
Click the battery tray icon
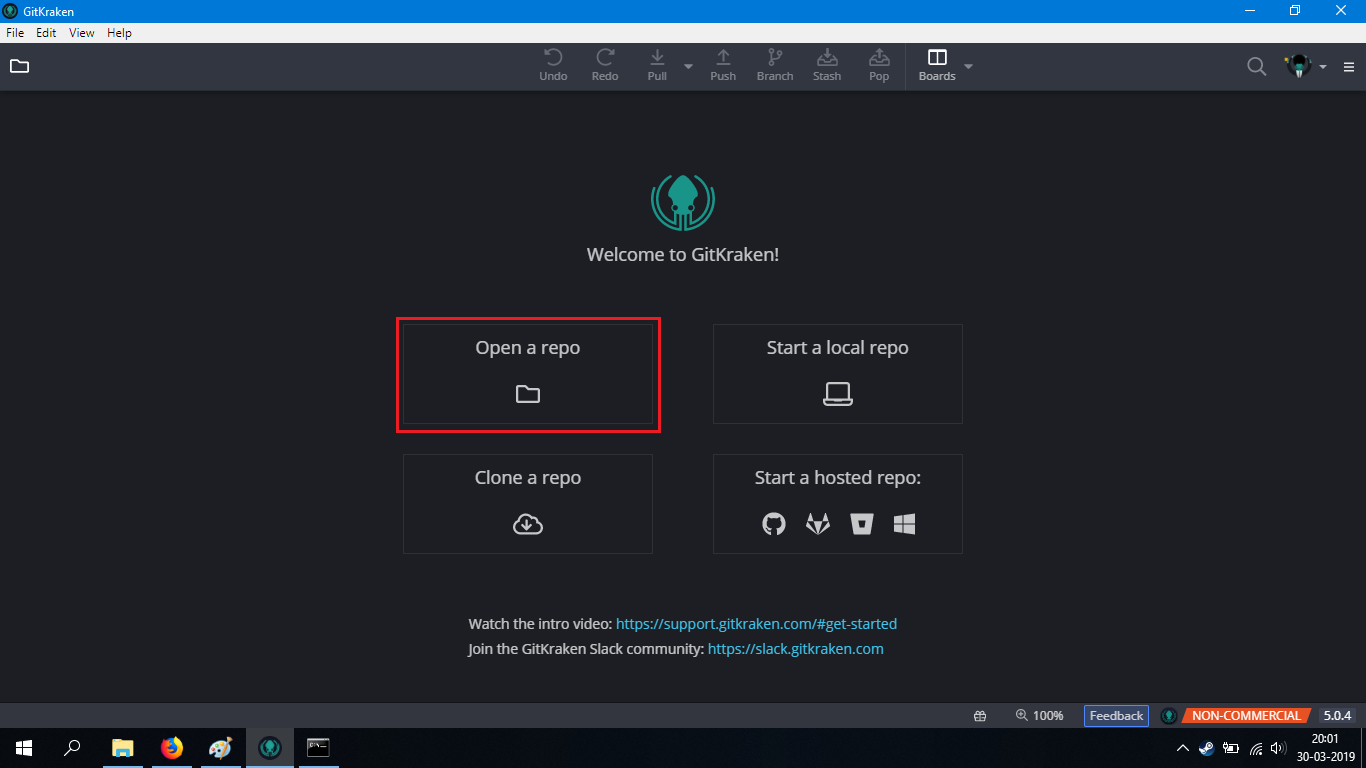pyautogui.click(x=1231, y=748)
